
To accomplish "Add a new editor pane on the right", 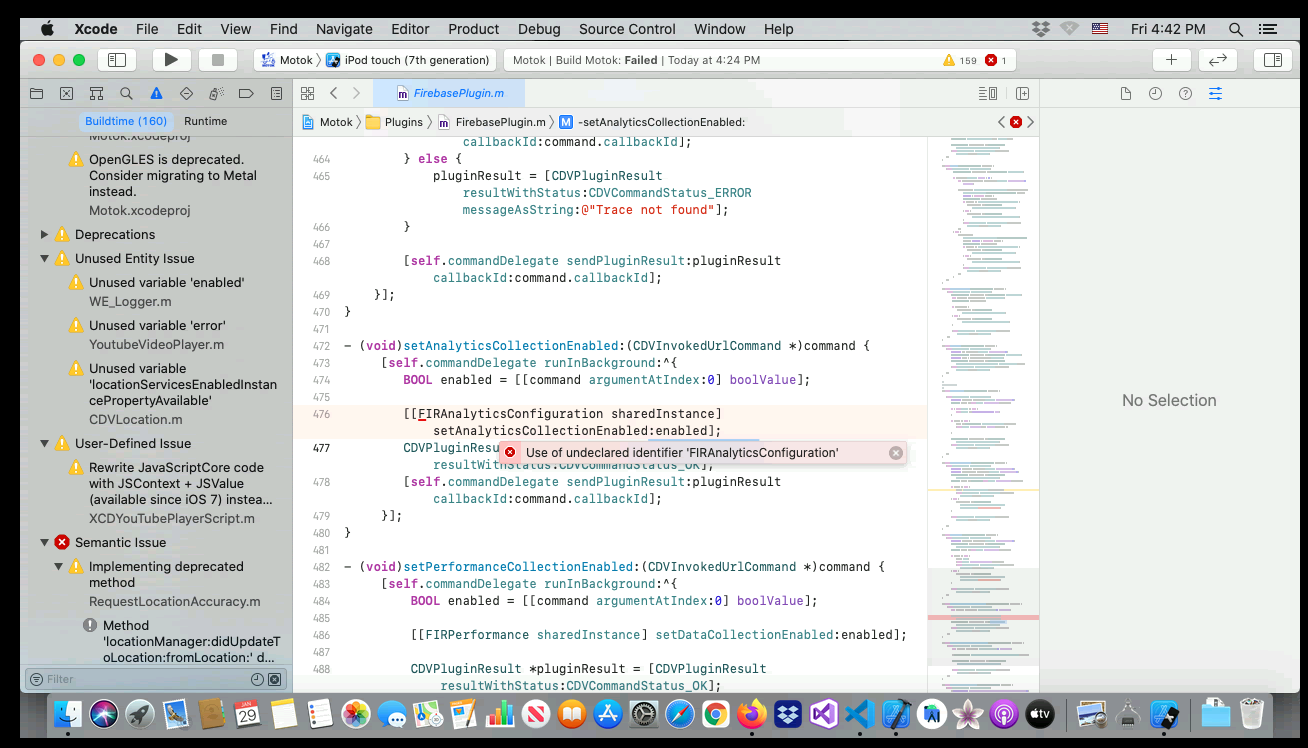I will 1022,93.
